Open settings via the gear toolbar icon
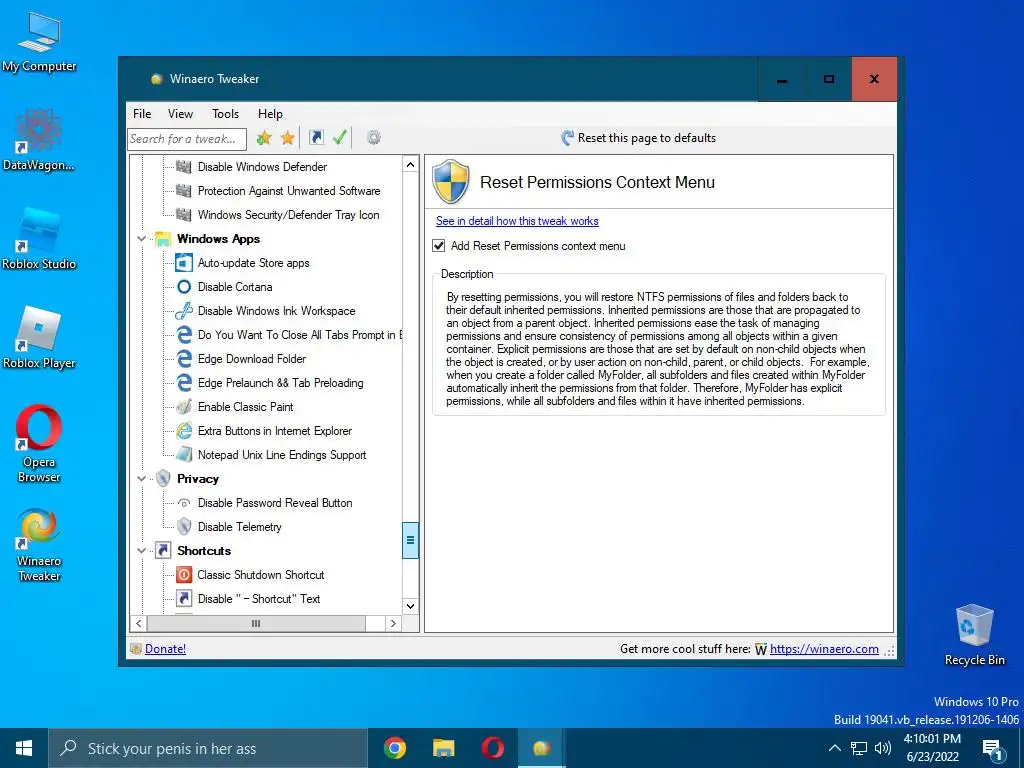This screenshot has width=1024, height=768. point(374,137)
